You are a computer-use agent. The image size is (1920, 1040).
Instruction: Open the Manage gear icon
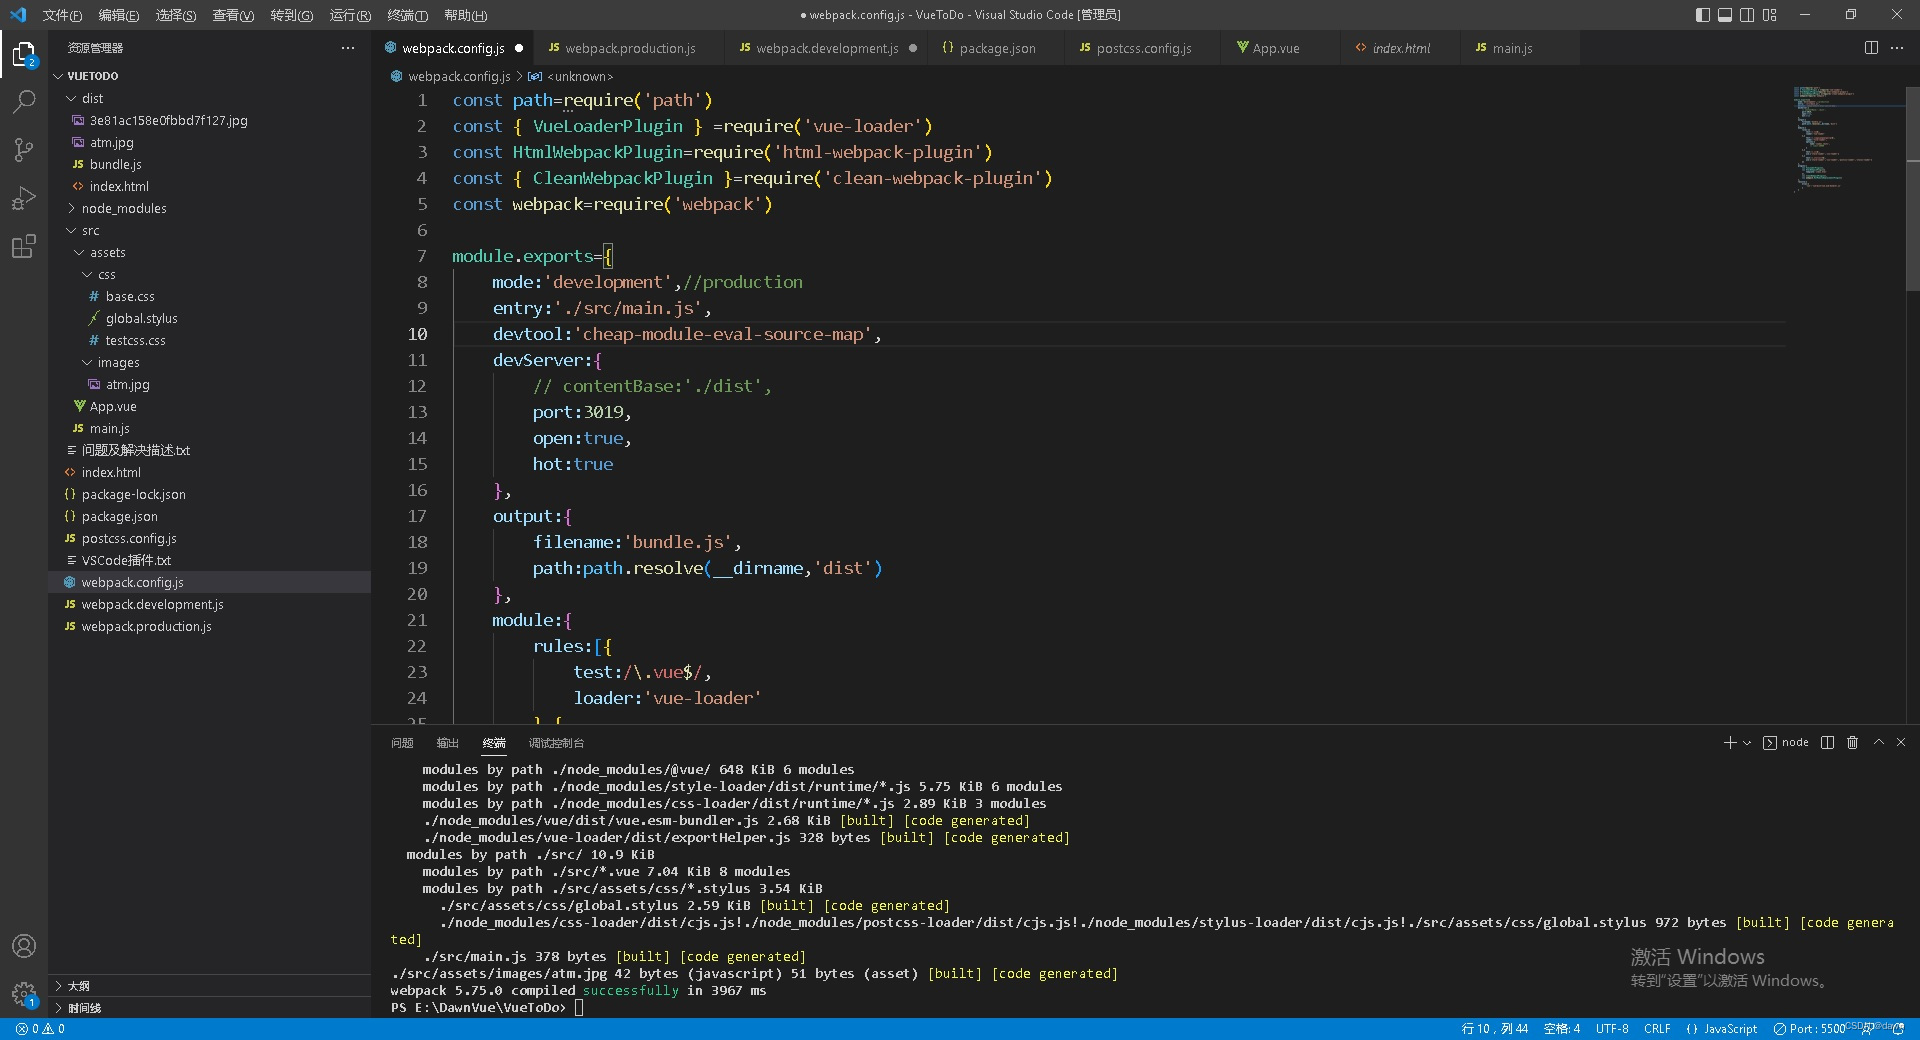tap(24, 994)
